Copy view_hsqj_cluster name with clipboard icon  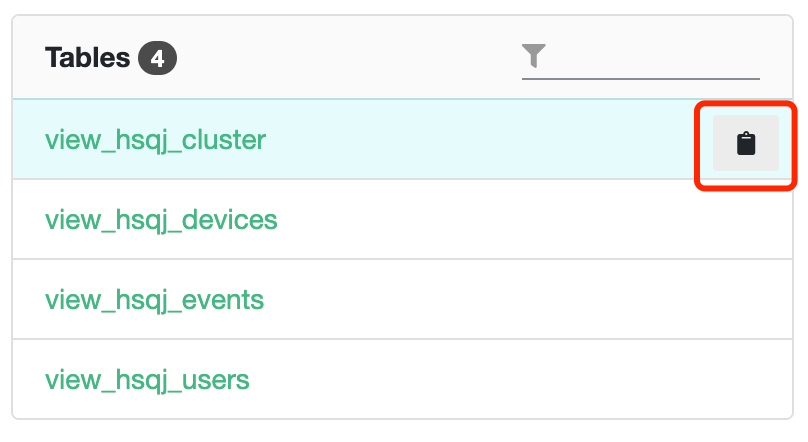pos(745,143)
